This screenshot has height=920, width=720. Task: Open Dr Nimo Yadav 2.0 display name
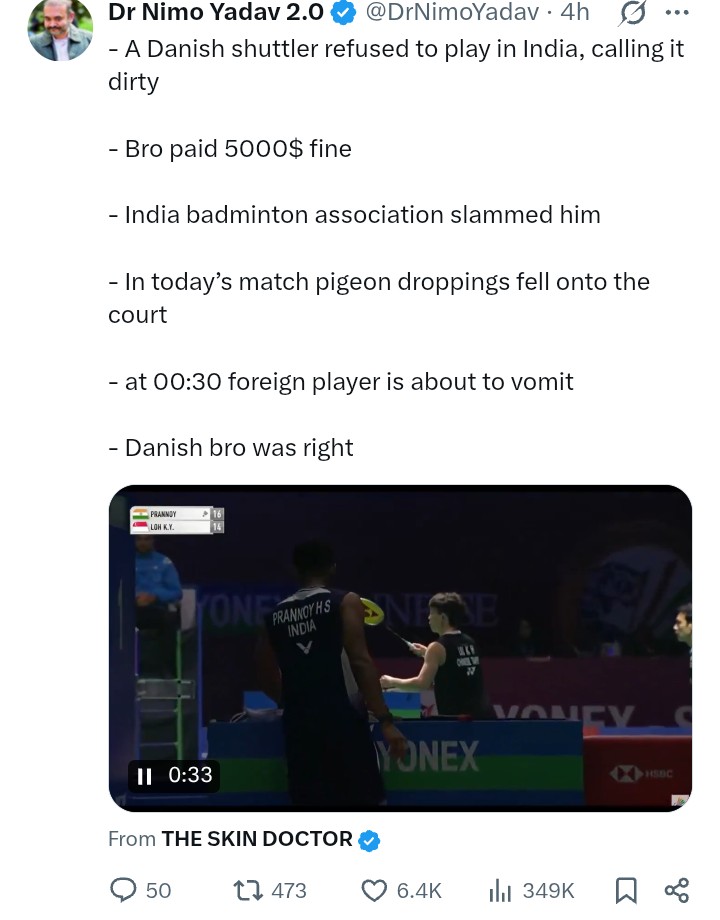(216, 12)
